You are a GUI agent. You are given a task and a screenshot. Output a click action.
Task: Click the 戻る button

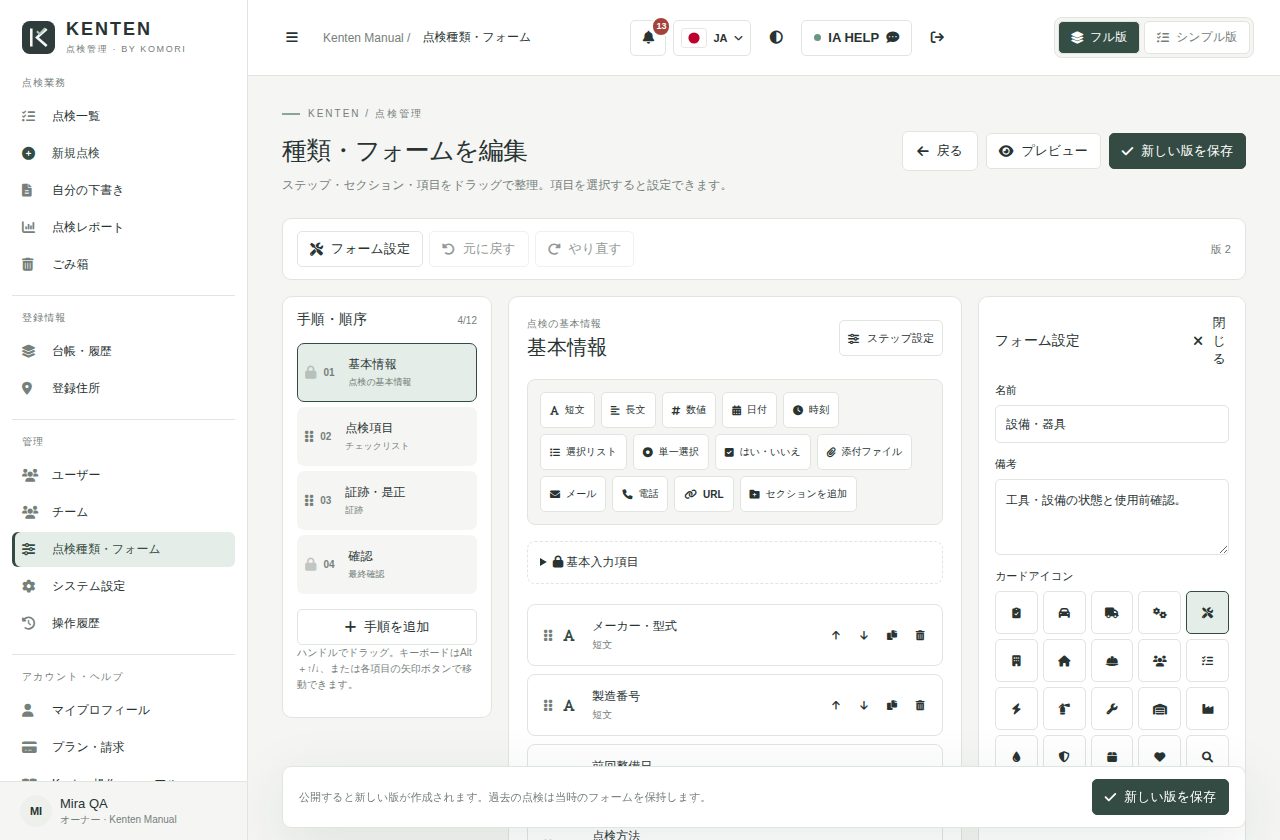click(940, 151)
